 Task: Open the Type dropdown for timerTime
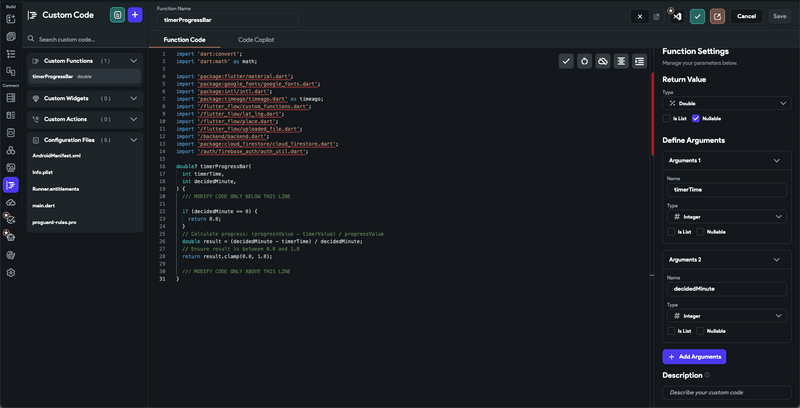pos(727,217)
